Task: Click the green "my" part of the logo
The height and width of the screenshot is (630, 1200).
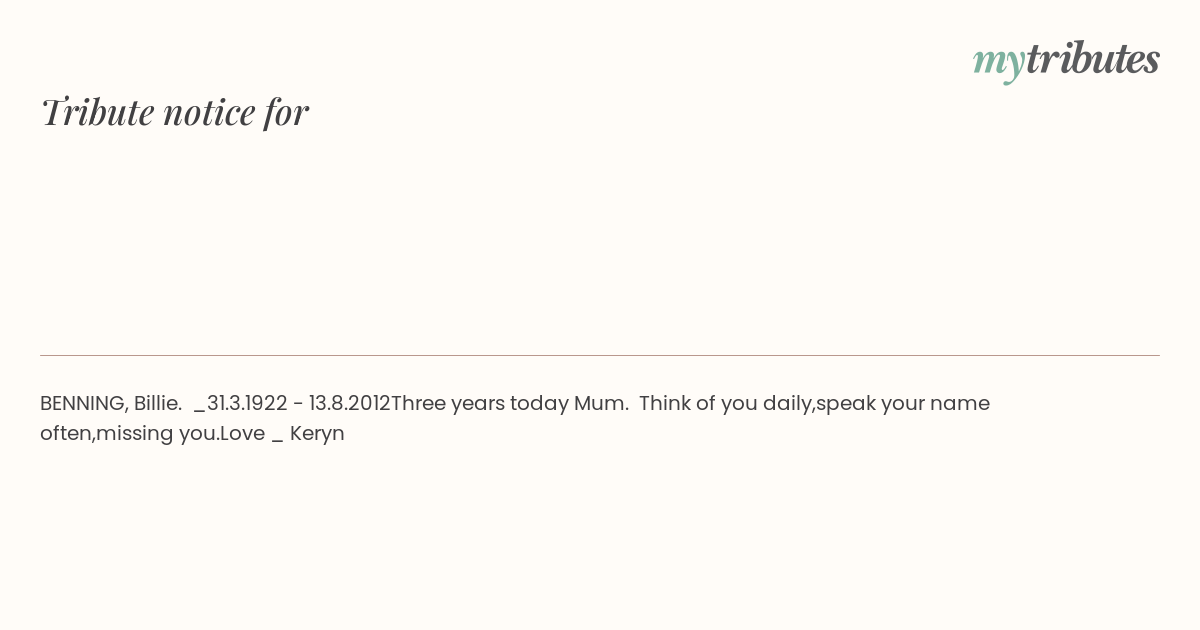Action: (998, 63)
